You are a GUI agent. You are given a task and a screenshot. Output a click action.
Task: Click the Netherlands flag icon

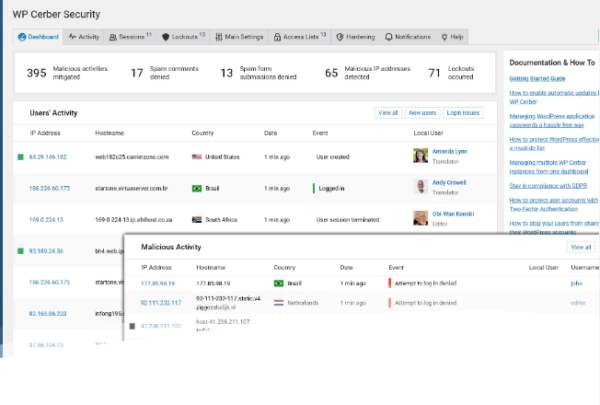tap(279, 303)
